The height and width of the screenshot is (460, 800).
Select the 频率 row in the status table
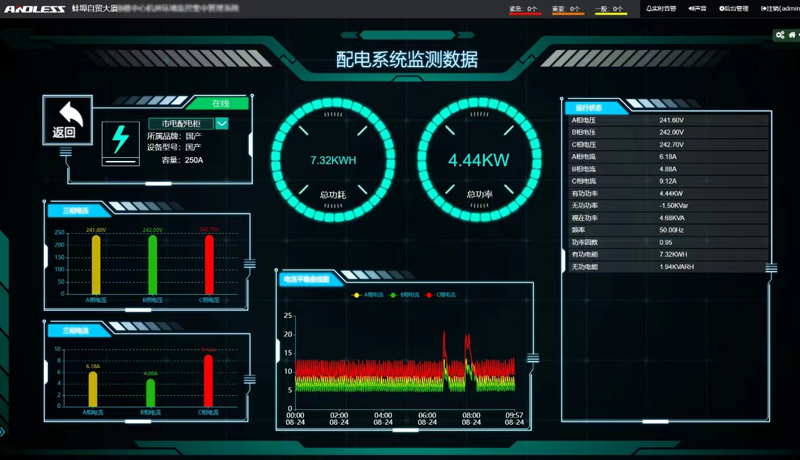pos(665,230)
